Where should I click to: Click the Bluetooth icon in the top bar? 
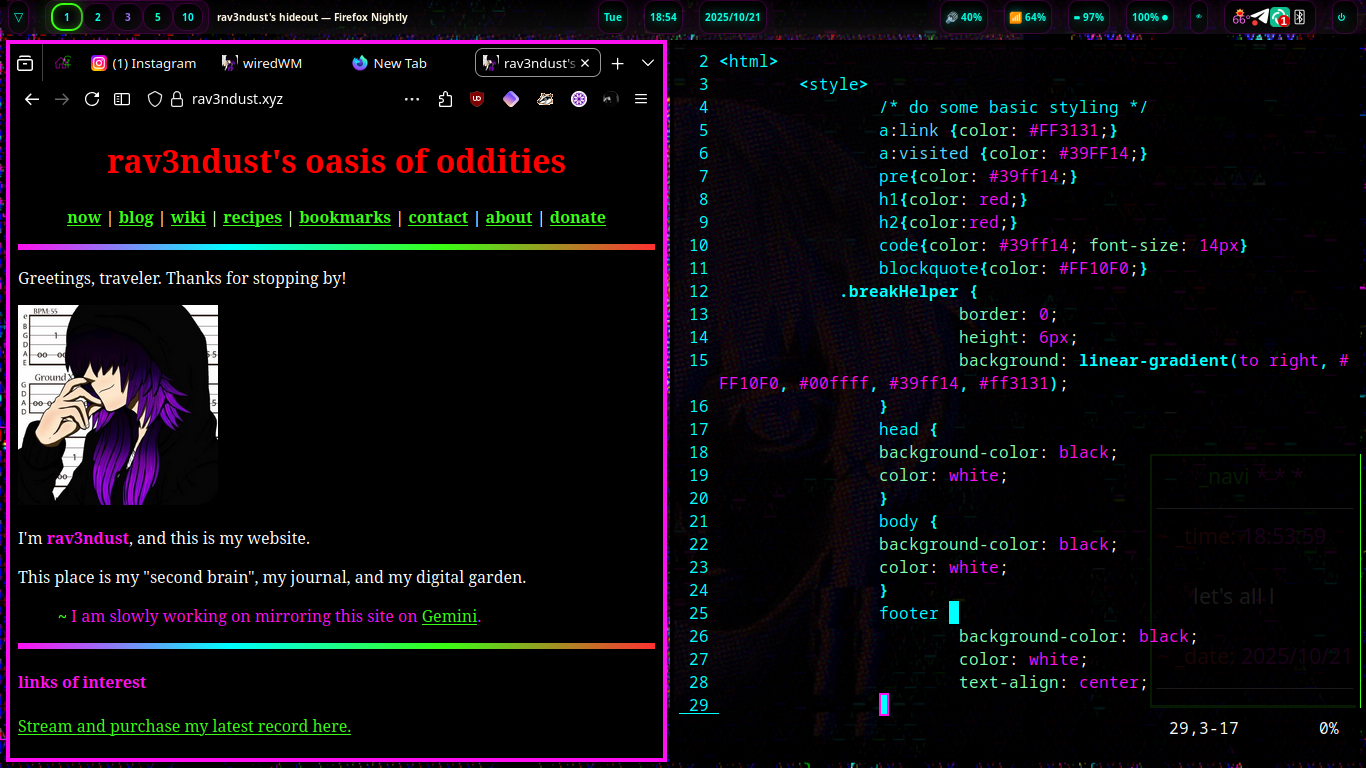coord(1300,17)
